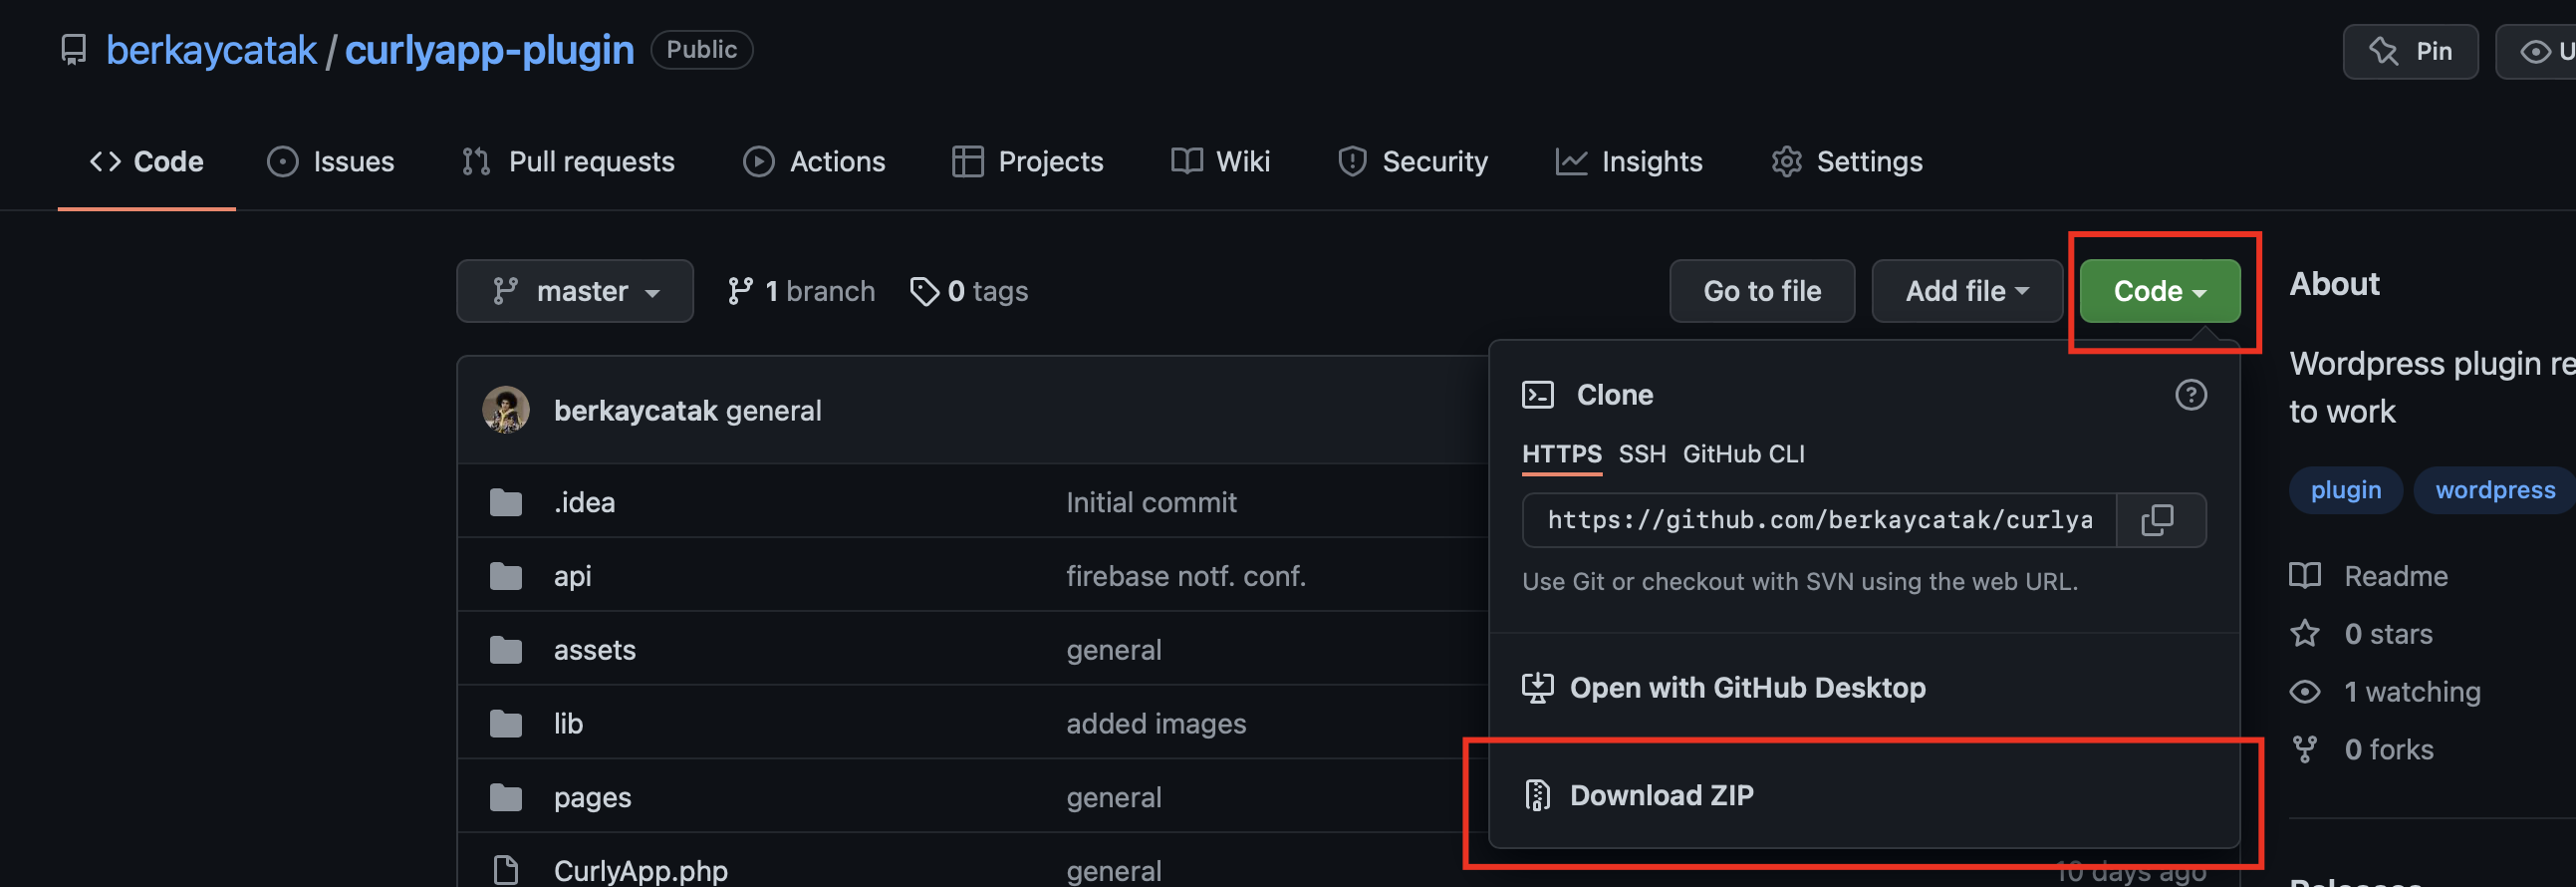Open the commit message 'general' in the pages row
Viewport: 2576px width, 887px height.
tap(1114, 798)
